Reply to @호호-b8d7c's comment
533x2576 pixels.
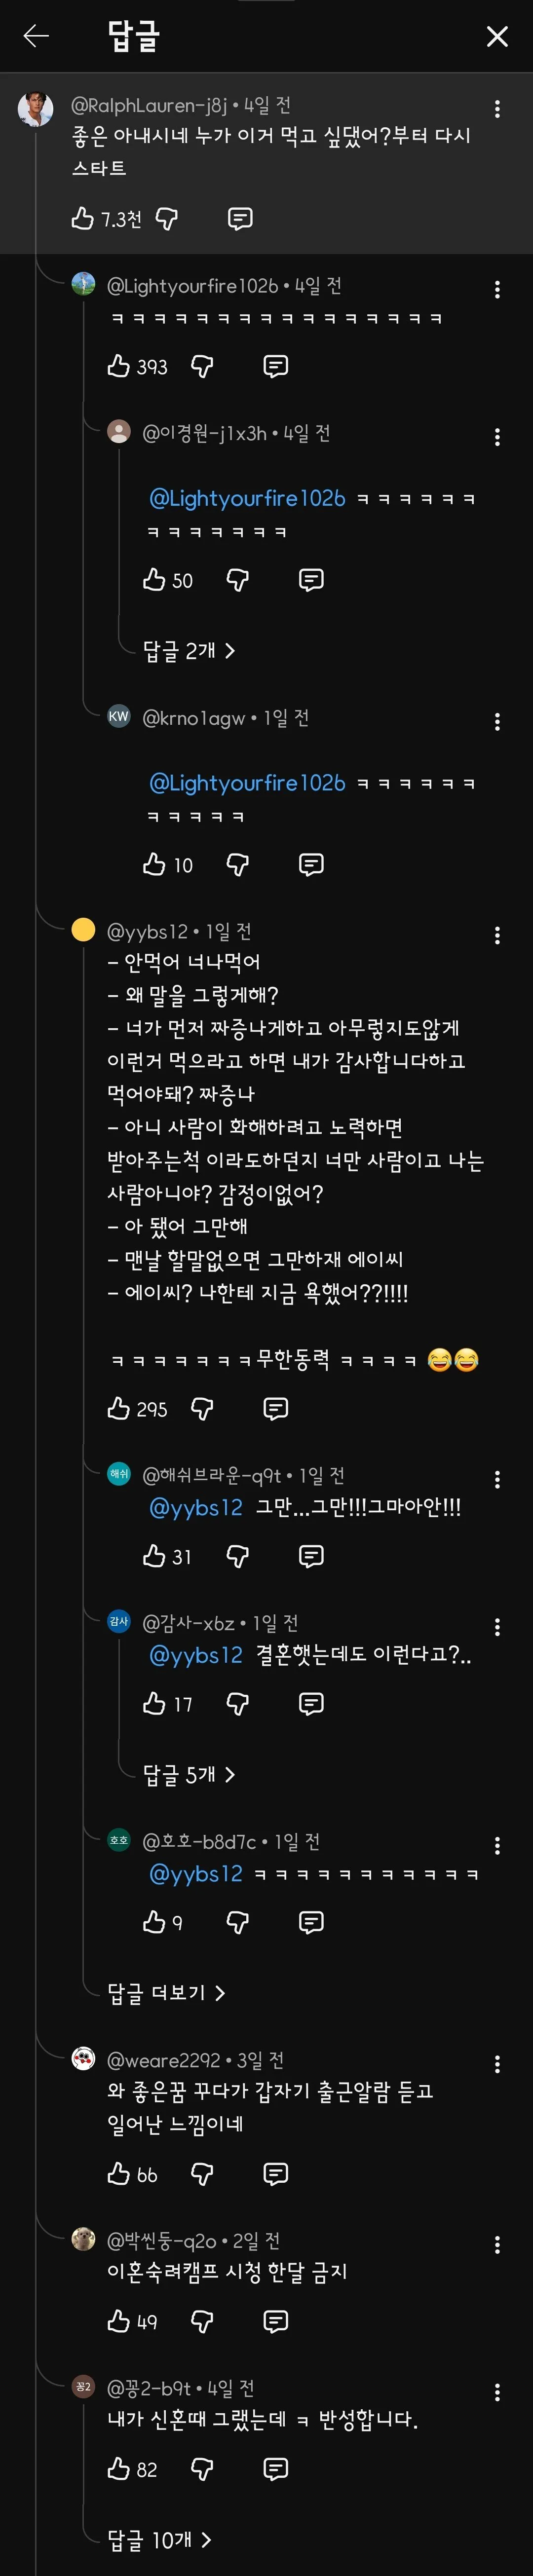pos(311,1922)
